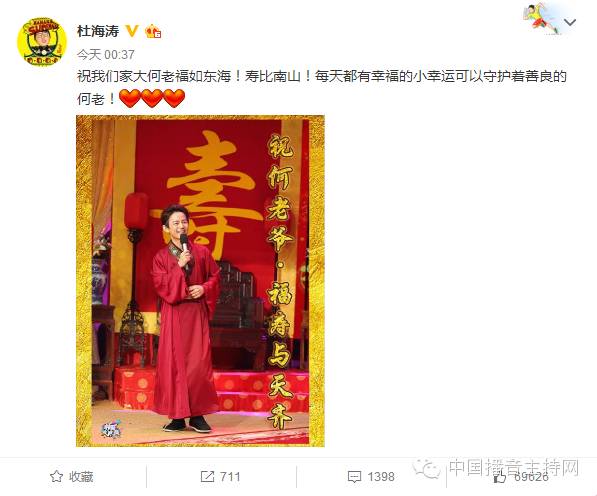The image size is (597, 496).
Task: Repost this post with 711 shares
Action: [220, 477]
